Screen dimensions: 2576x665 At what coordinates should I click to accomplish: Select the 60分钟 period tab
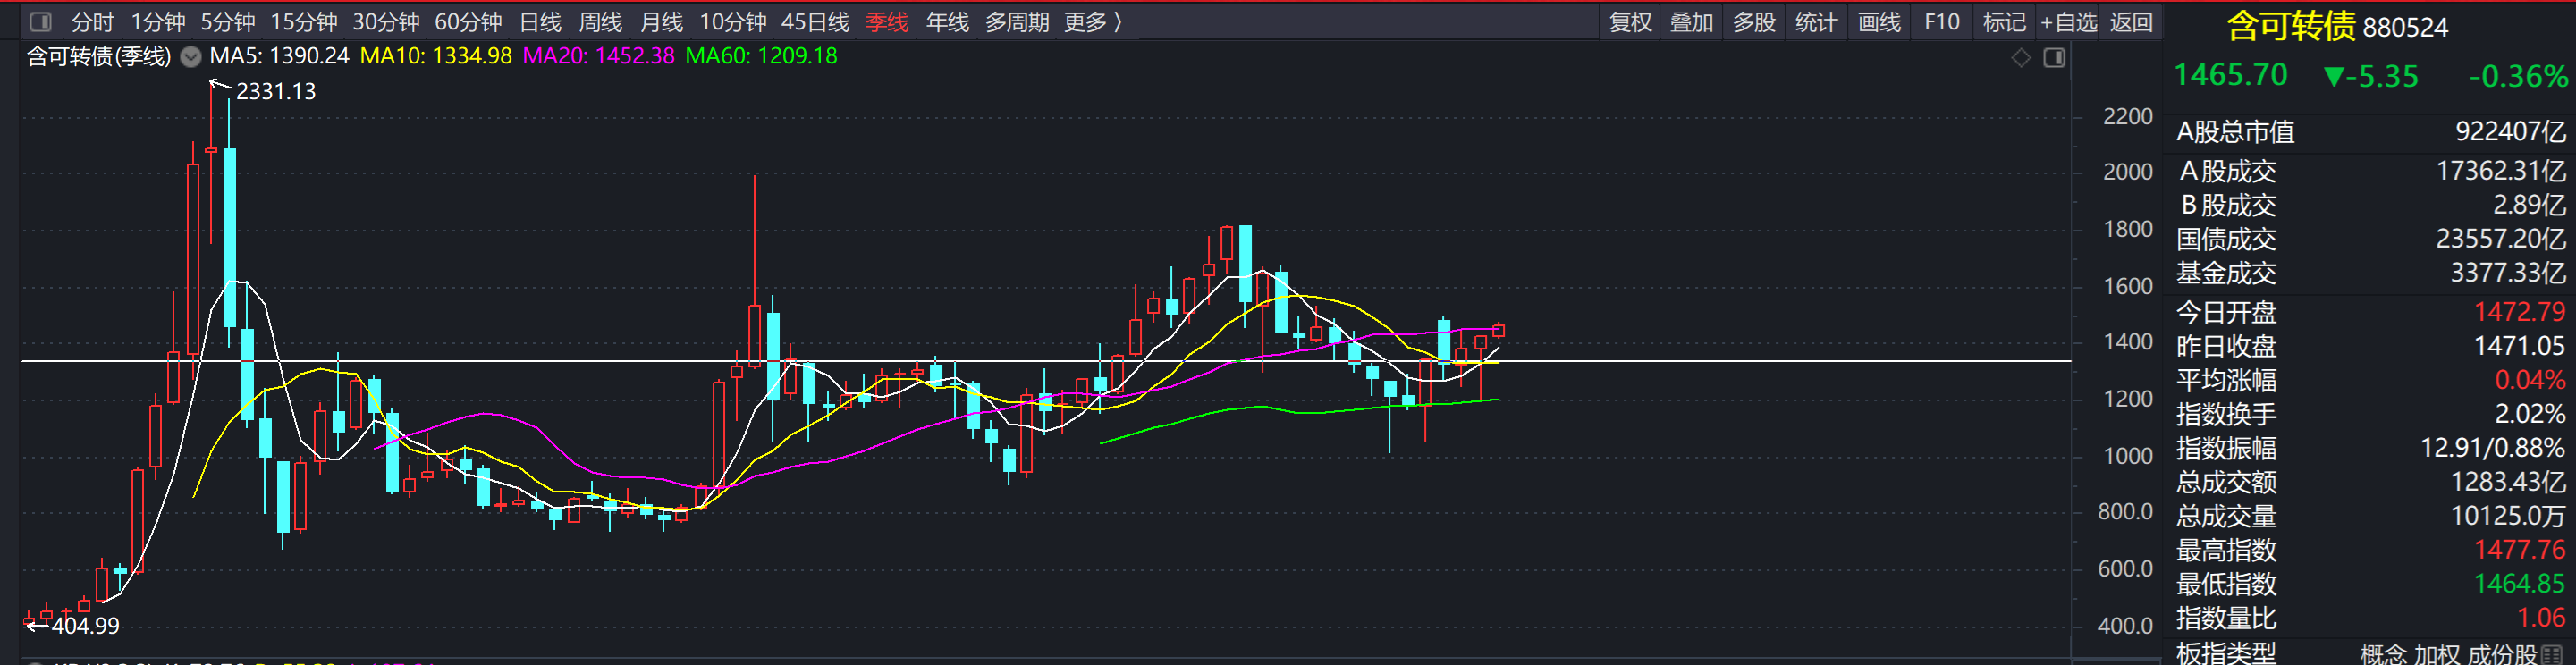[x=468, y=22]
